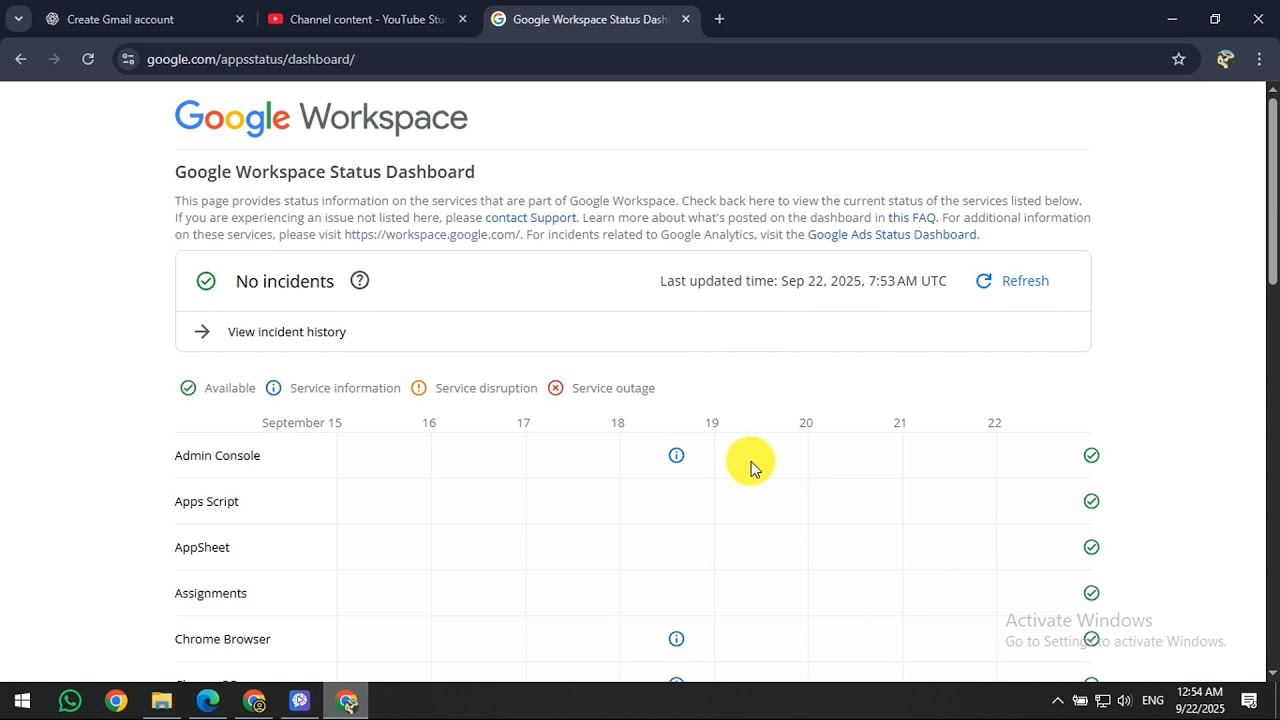The image size is (1280, 720).
Task: Open the tab search dropdown
Action: pyautogui.click(x=18, y=19)
